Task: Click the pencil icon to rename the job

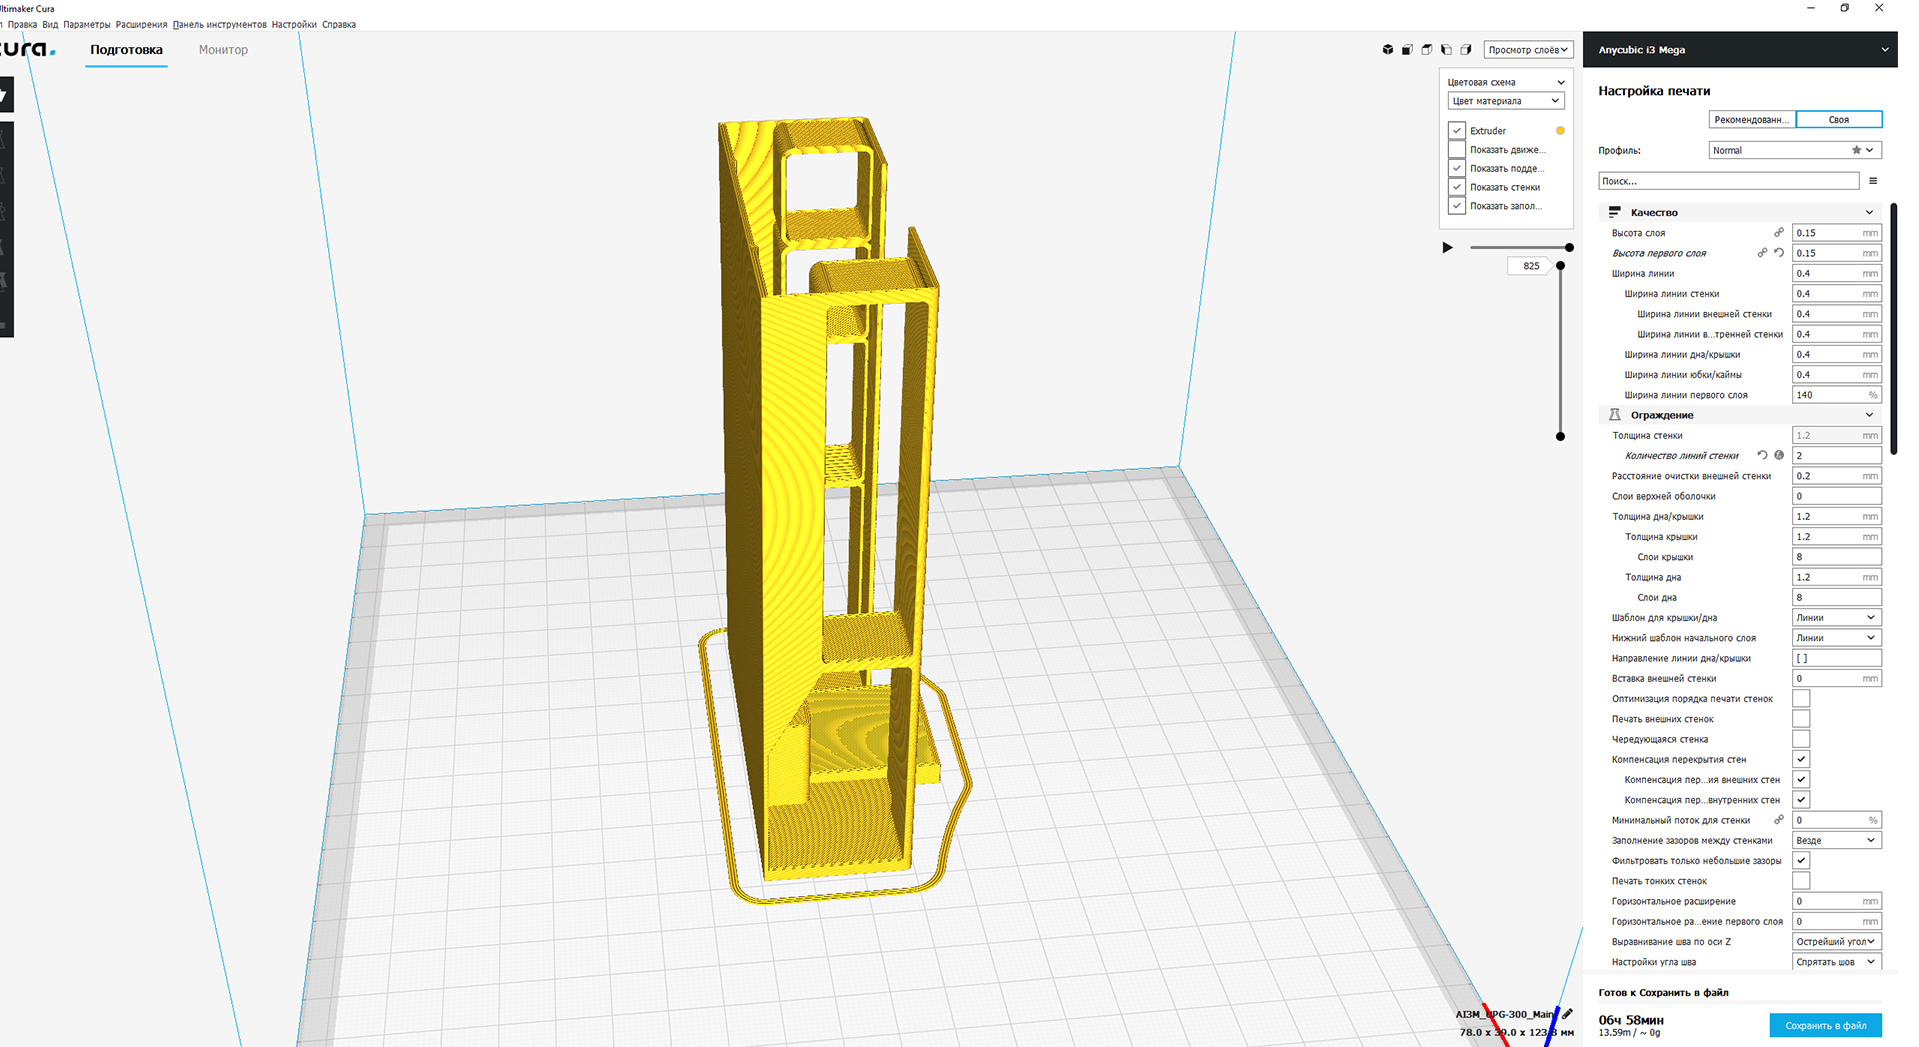Action: click(1567, 1014)
